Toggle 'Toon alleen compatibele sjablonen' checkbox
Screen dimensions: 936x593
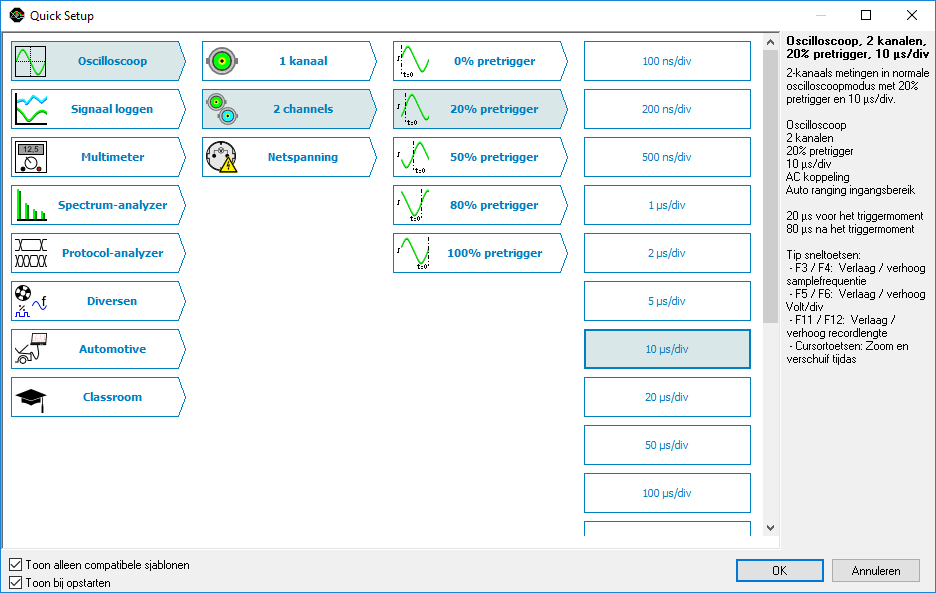tap(15, 565)
